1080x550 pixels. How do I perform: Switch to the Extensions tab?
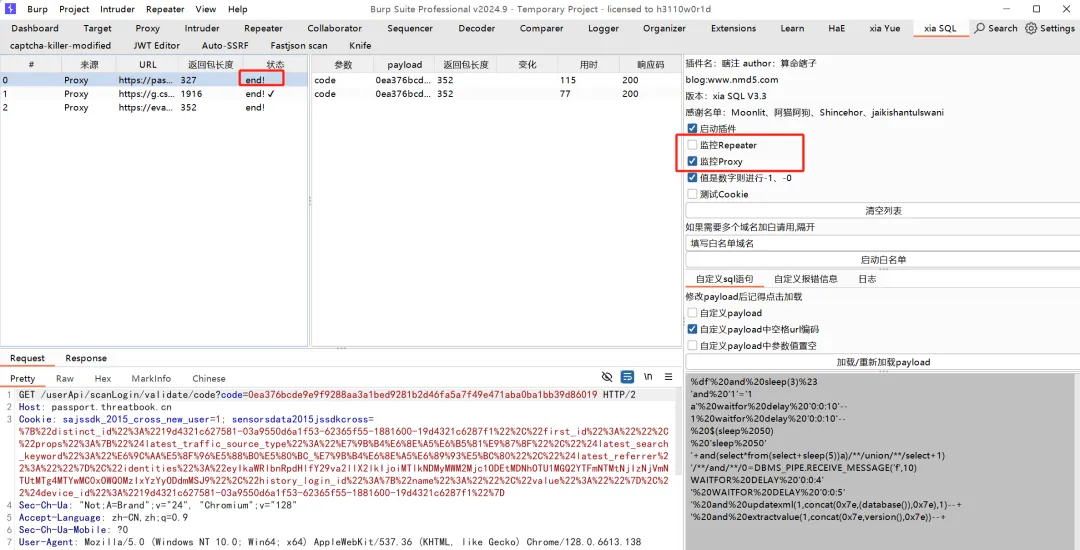734,28
